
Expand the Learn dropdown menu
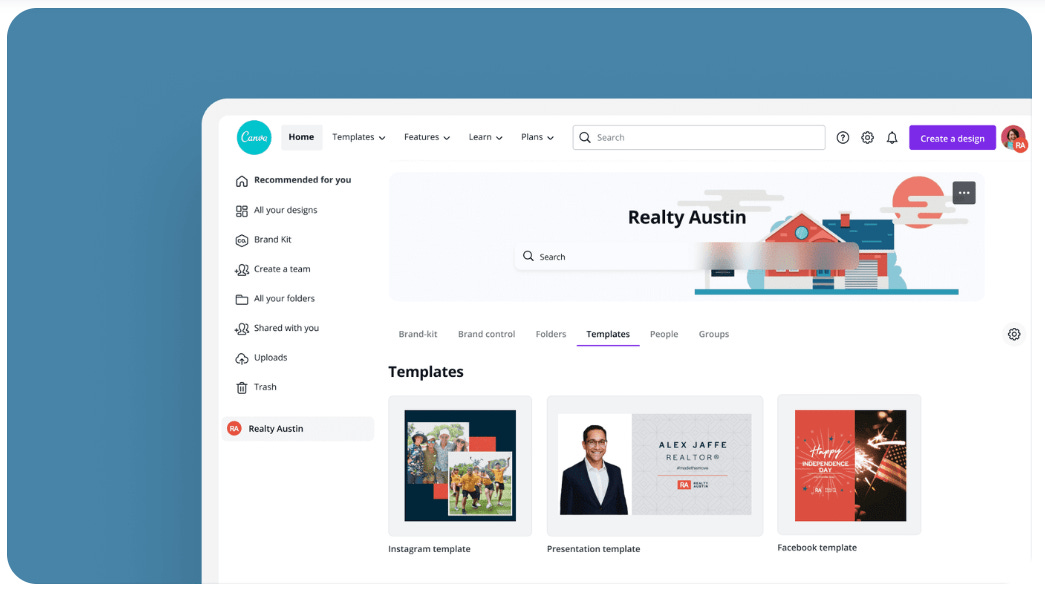pyautogui.click(x=485, y=137)
